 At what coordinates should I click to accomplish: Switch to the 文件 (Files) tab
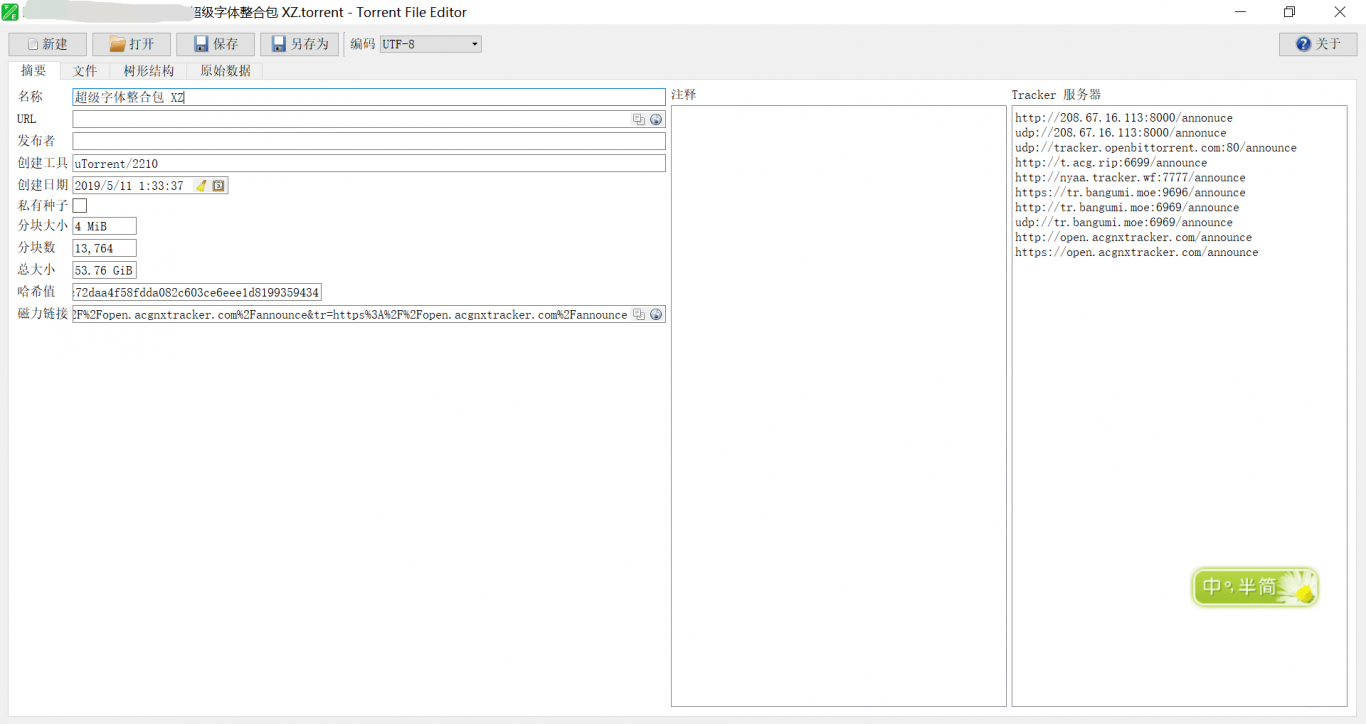[x=85, y=71]
